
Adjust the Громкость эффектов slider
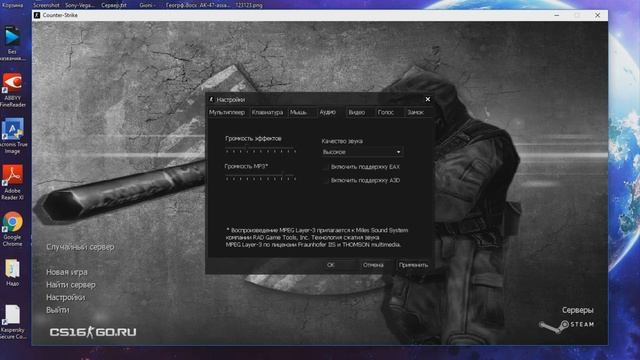coord(261,151)
